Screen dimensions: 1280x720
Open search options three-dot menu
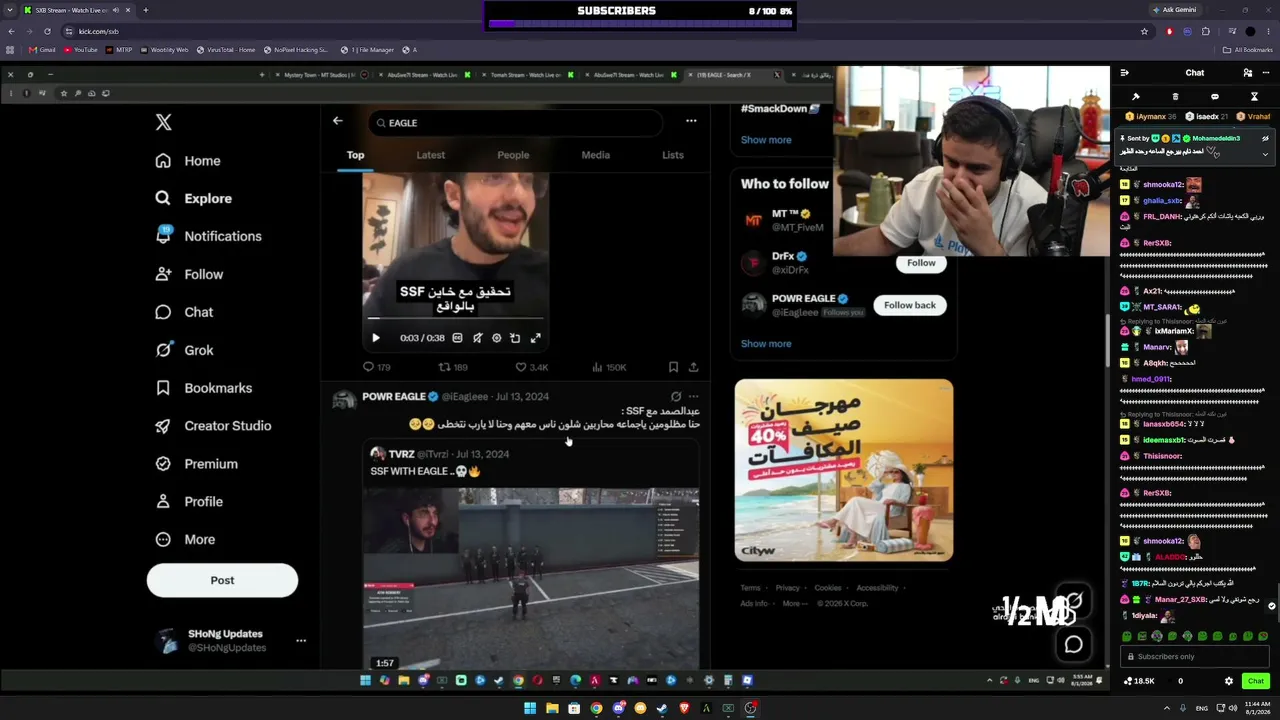pos(691,121)
